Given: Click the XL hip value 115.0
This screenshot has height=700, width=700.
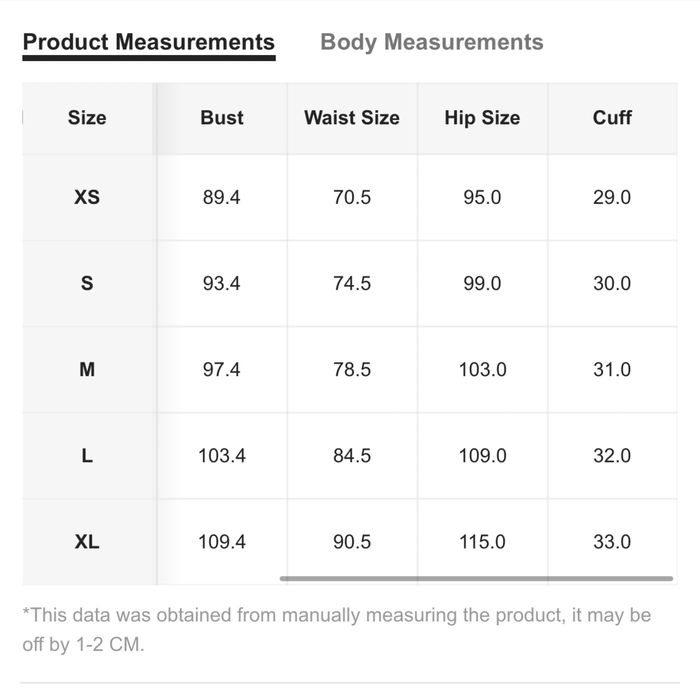Looking at the screenshot, I should point(482,541).
